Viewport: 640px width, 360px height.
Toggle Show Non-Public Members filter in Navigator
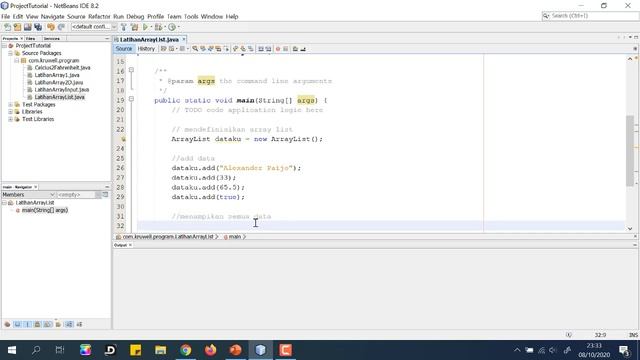[38, 324]
